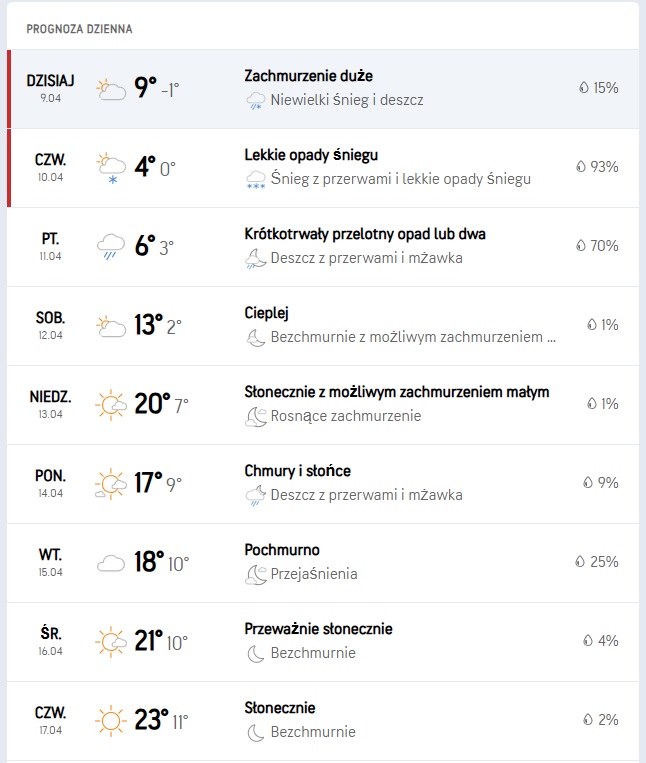The width and height of the screenshot is (646, 763).
Task: Click raindrop icon next to 93%
Action: tap(580, 167)
